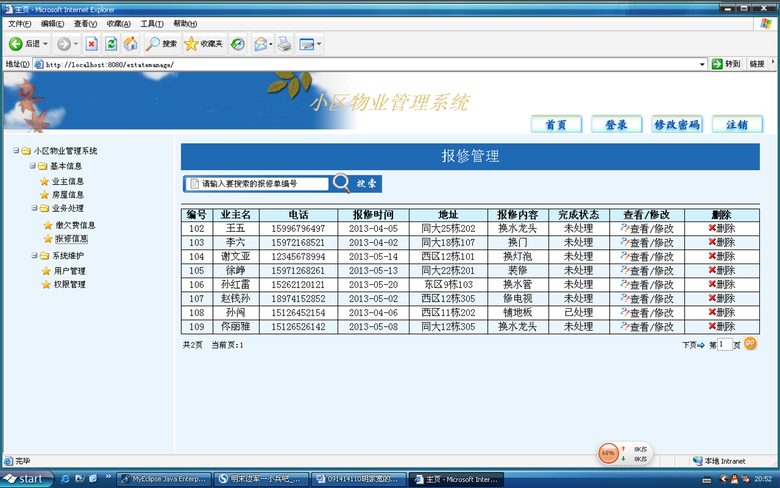
Task: Print the page with printer icon
Action: click(285, 44)
